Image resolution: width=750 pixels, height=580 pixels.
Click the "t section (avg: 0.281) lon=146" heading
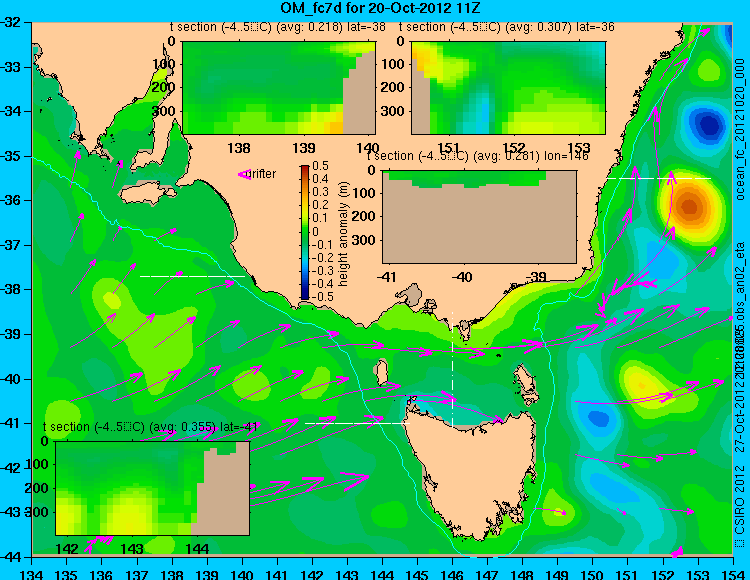point(478,156)
